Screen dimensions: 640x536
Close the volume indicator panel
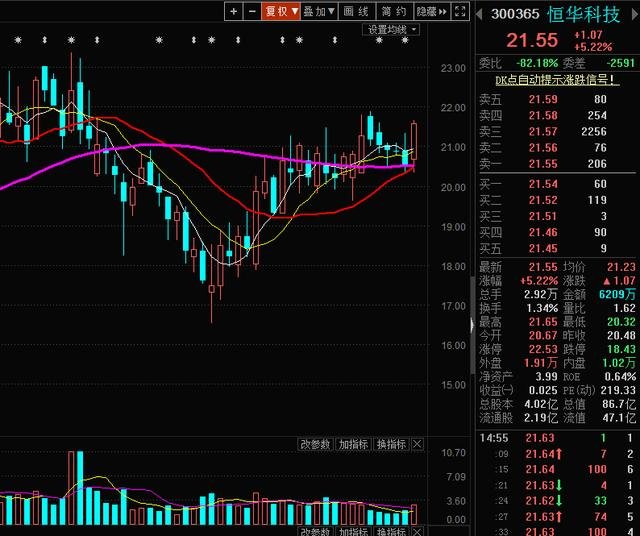418,444
